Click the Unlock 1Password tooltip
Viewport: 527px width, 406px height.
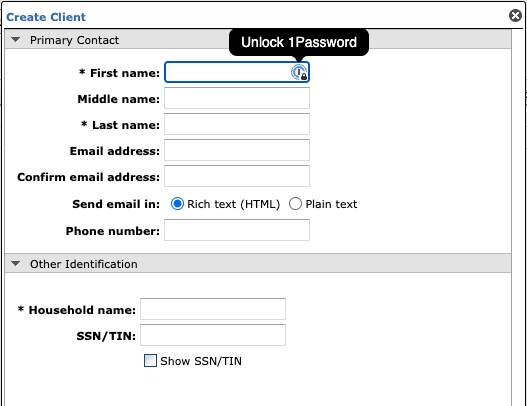(x=299, y=42)
